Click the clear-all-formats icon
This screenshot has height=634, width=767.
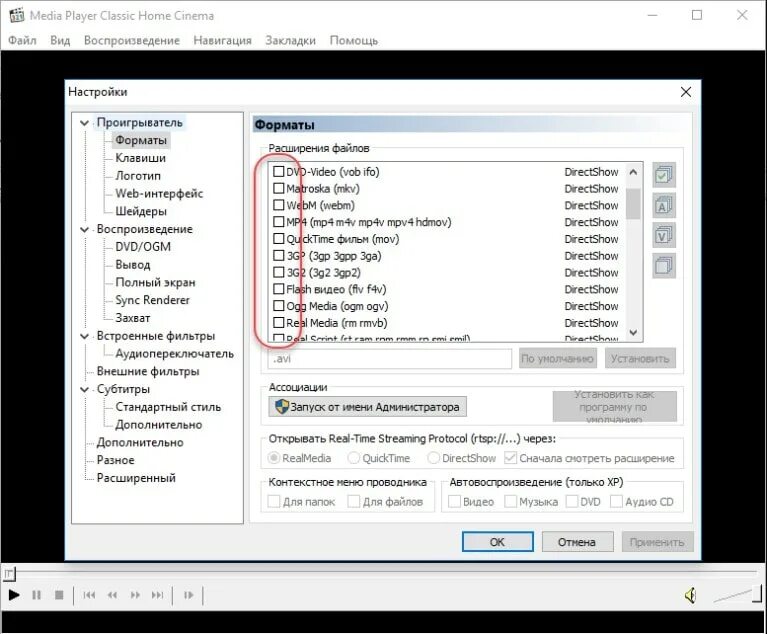tap(664, 266)
